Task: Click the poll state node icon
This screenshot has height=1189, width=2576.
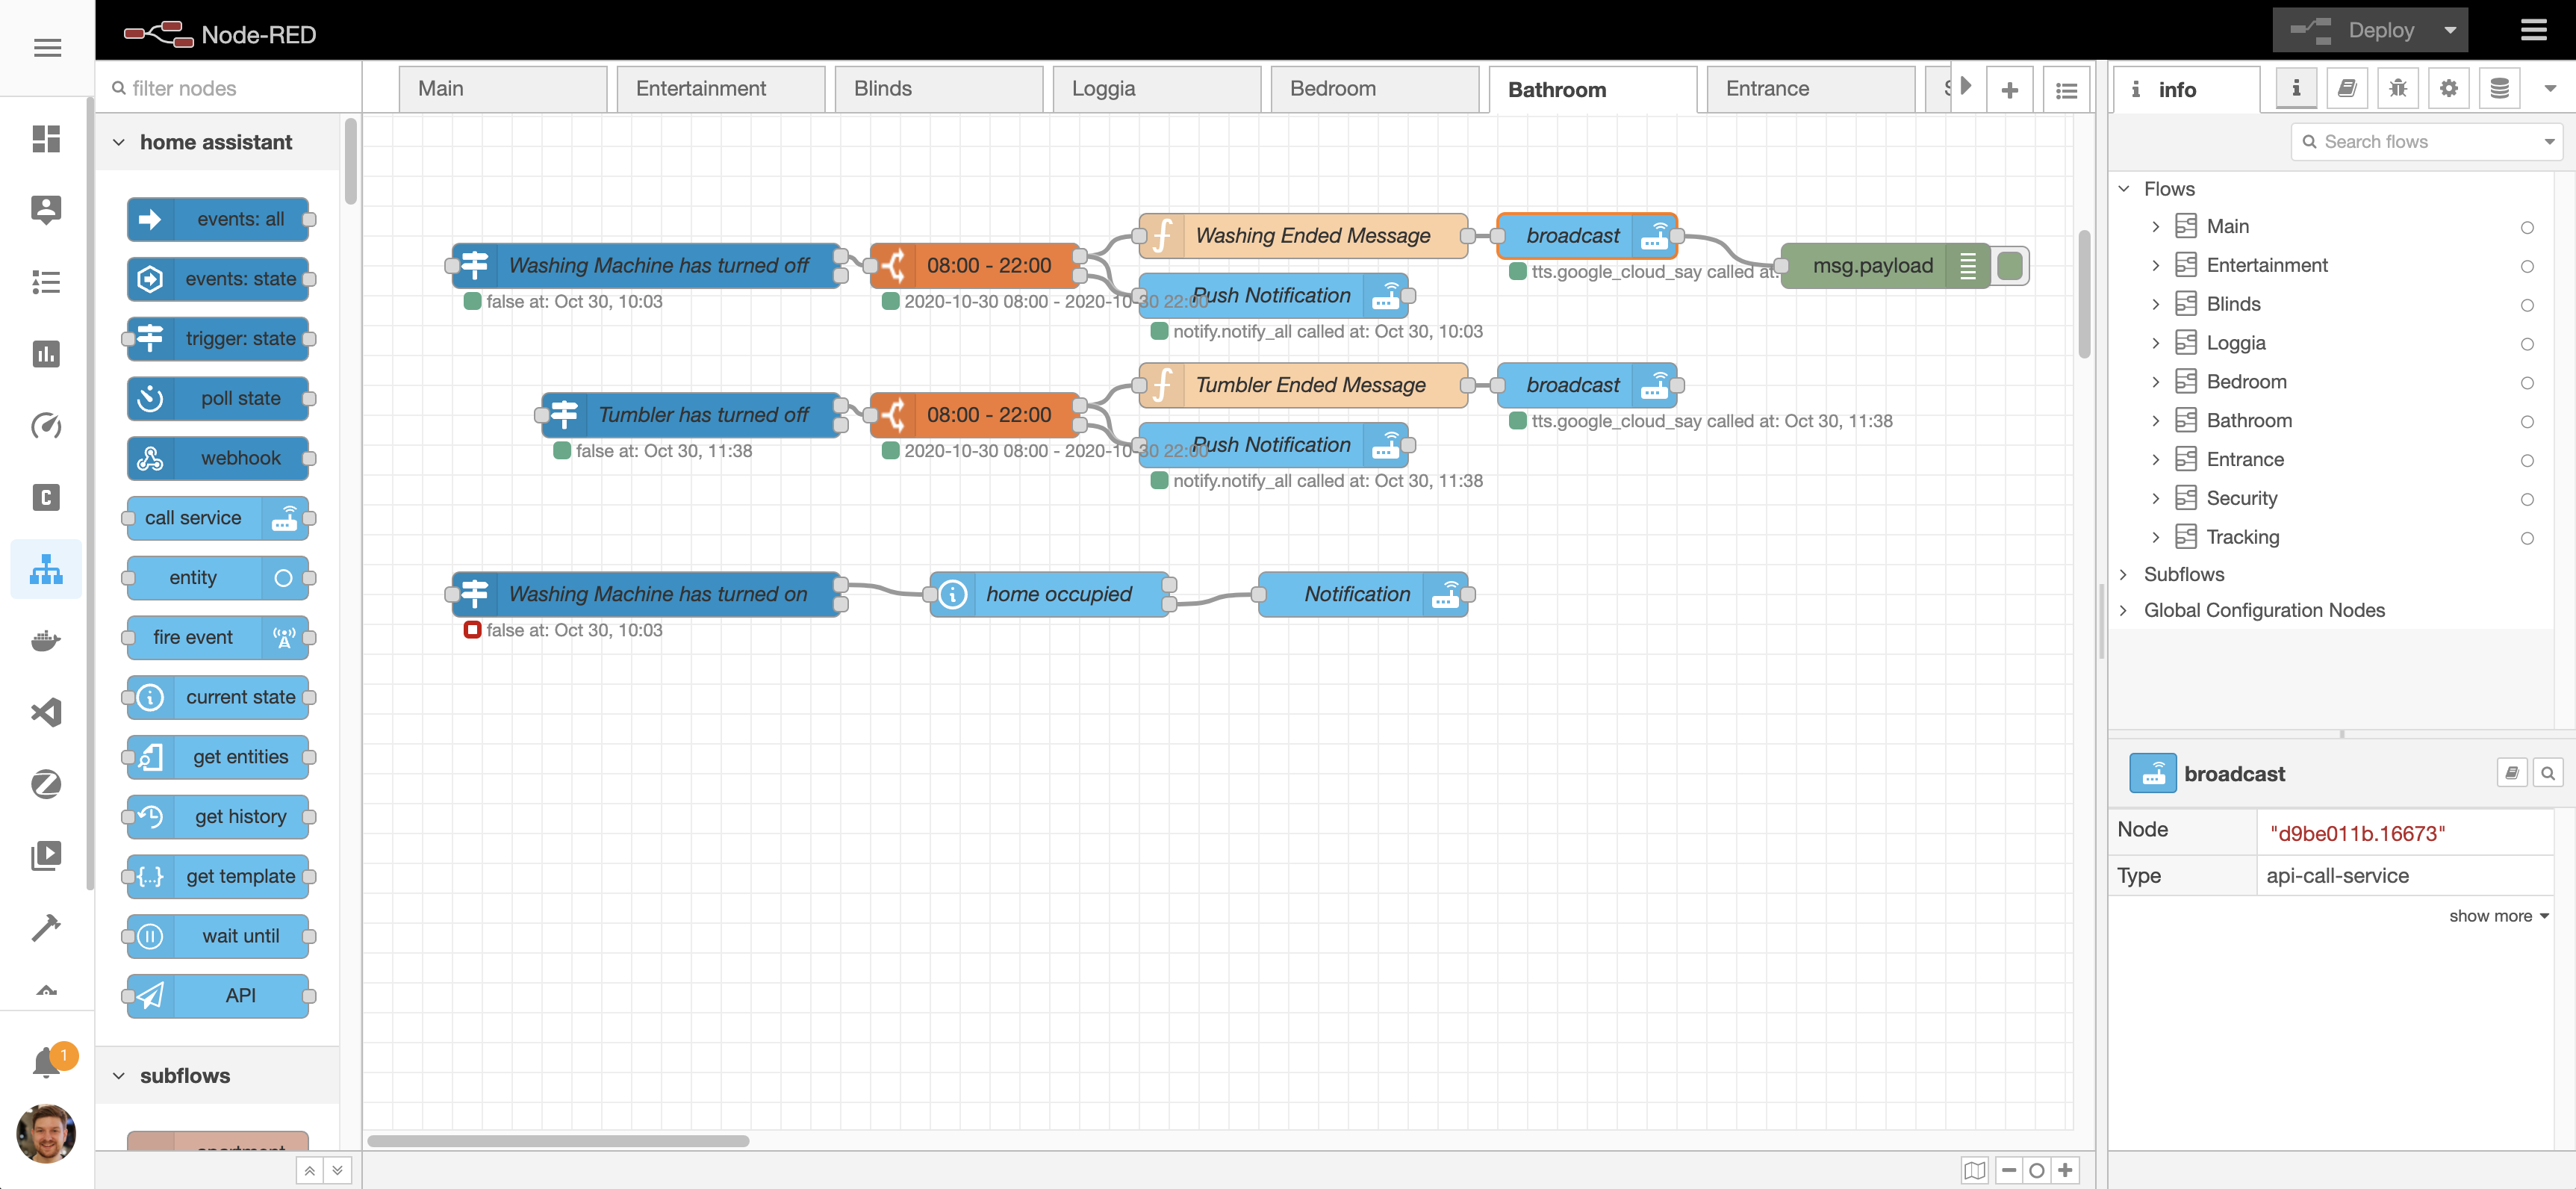Action: coord(149,397)
